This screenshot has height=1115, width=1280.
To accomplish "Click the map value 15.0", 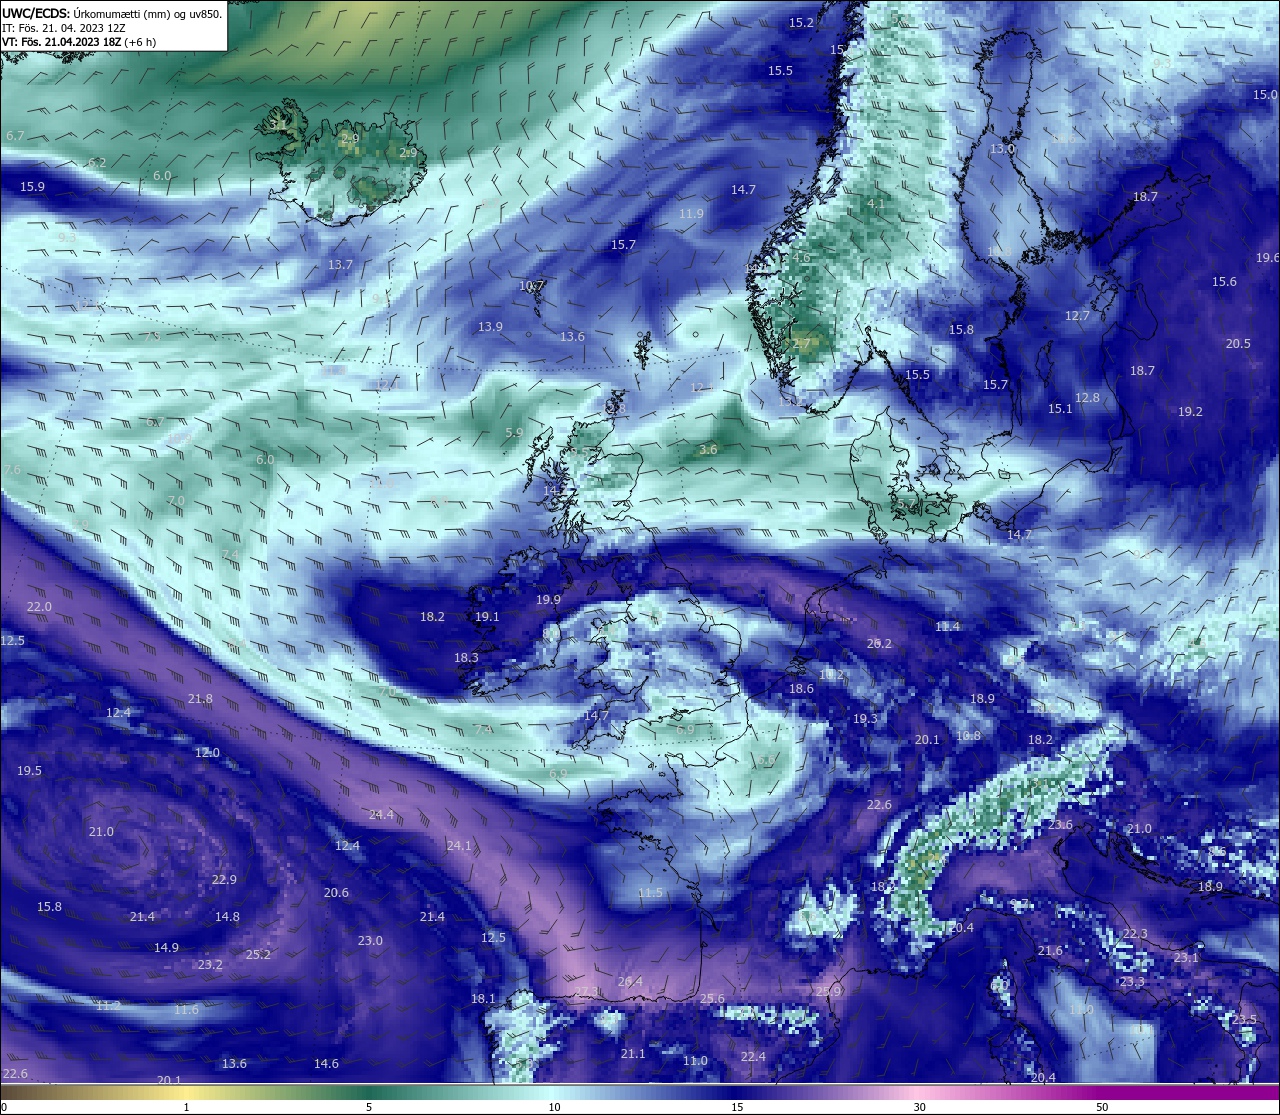I will 1265,94.
